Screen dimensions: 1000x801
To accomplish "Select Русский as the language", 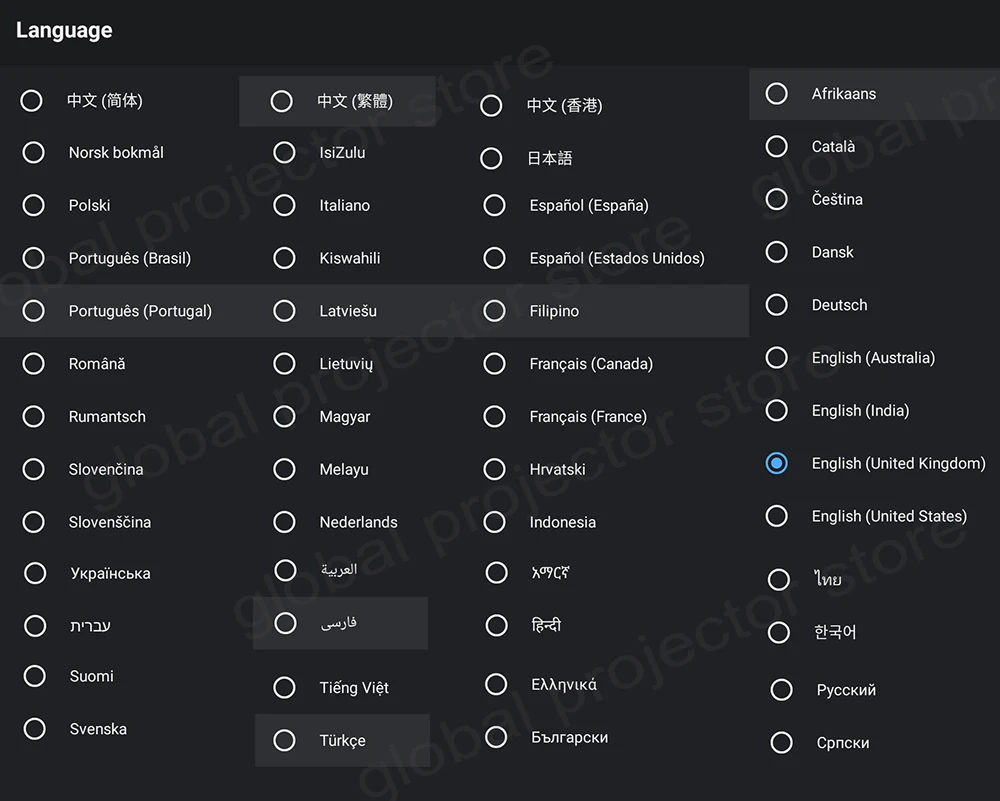I will click(782, 690).
